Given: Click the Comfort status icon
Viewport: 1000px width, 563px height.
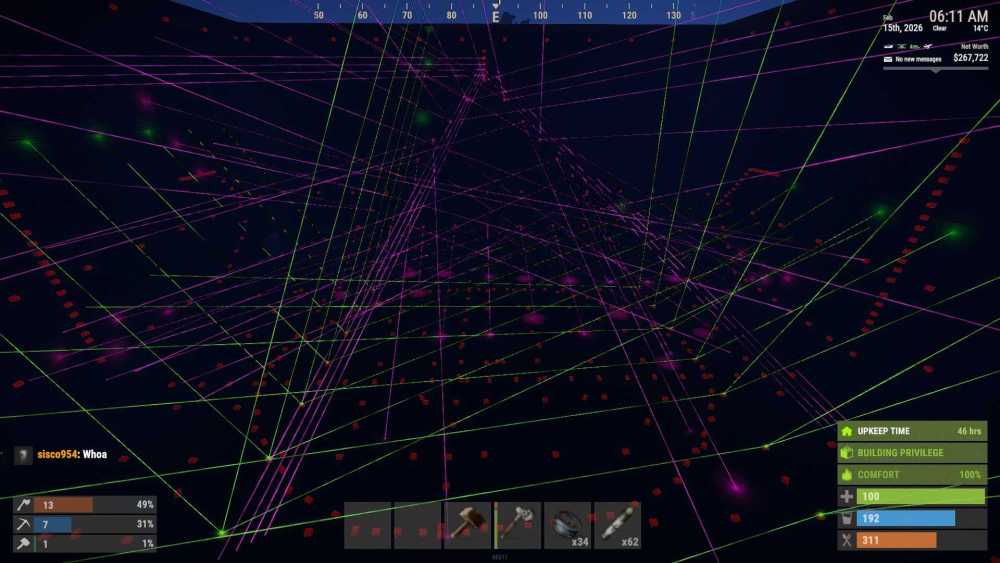Looking at the screenshot, I should coord(846,475).
